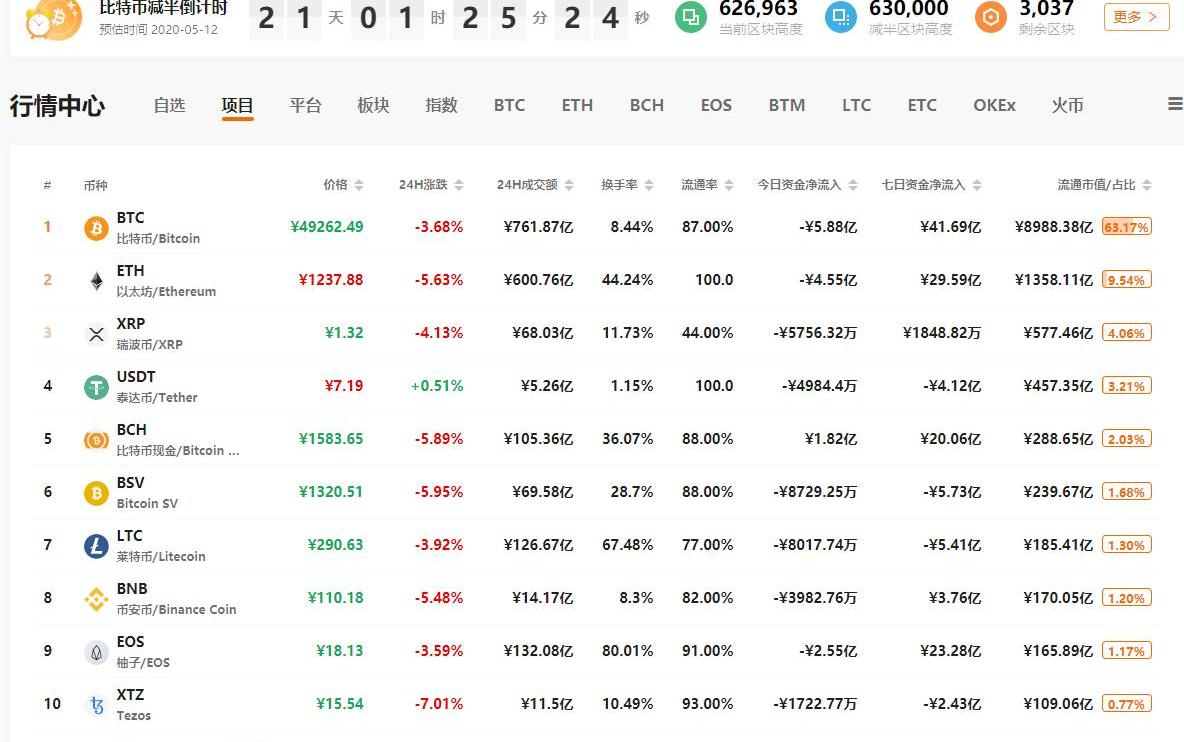This screenshot has width=1184, height=742.
Task: Switch to the 平台 tab
Action: (305, 105)
